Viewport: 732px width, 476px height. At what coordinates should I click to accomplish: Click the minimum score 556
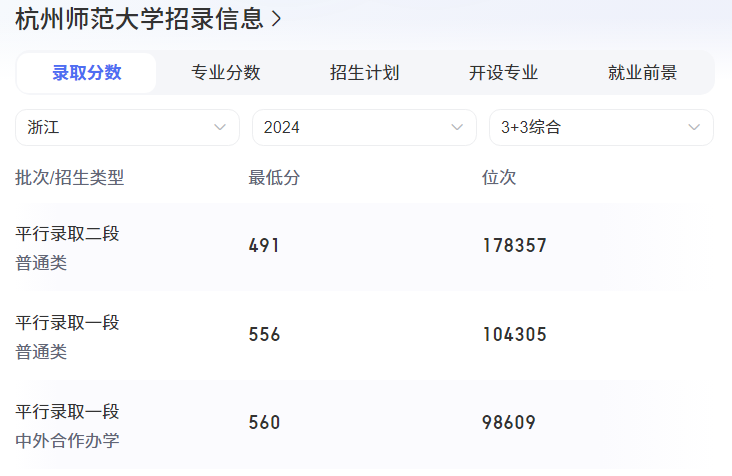(x=264, y=335)
